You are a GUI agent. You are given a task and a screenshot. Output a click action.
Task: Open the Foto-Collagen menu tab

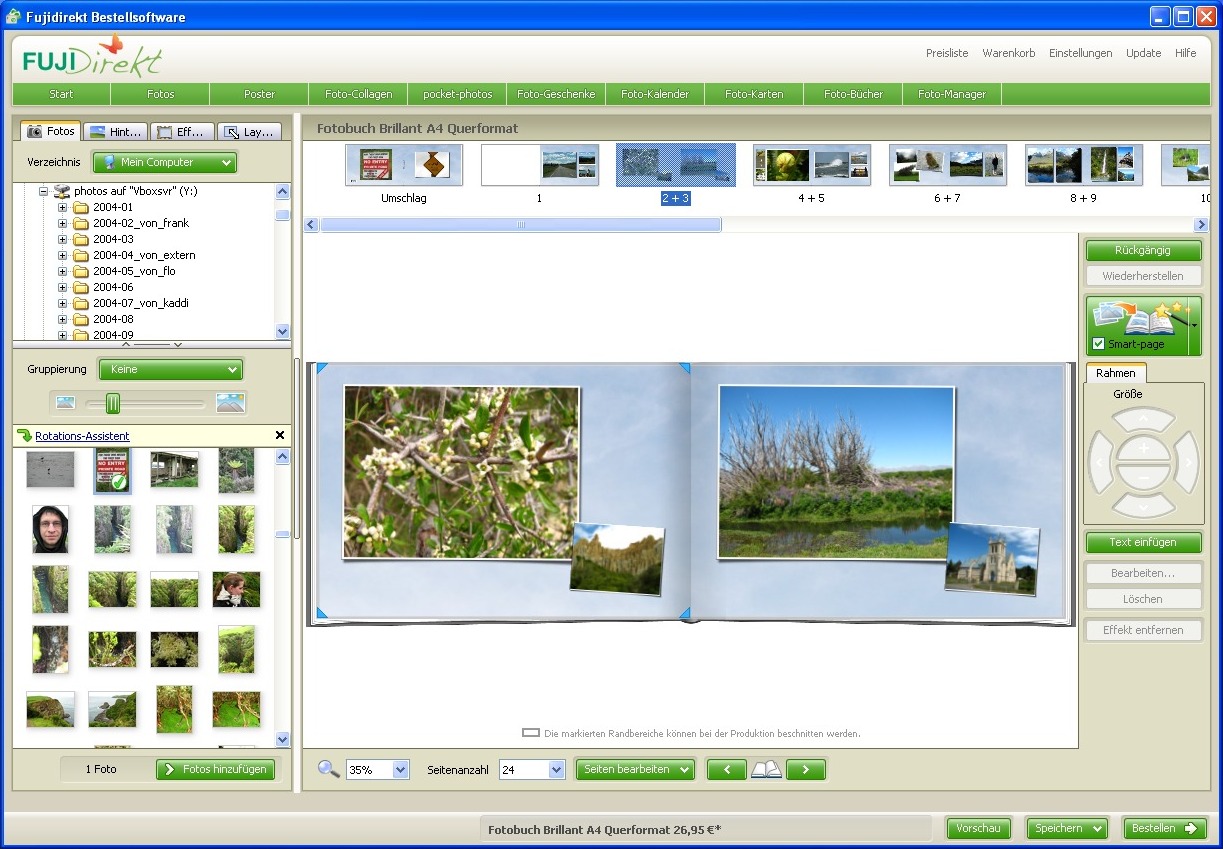[x=358, y=94]
